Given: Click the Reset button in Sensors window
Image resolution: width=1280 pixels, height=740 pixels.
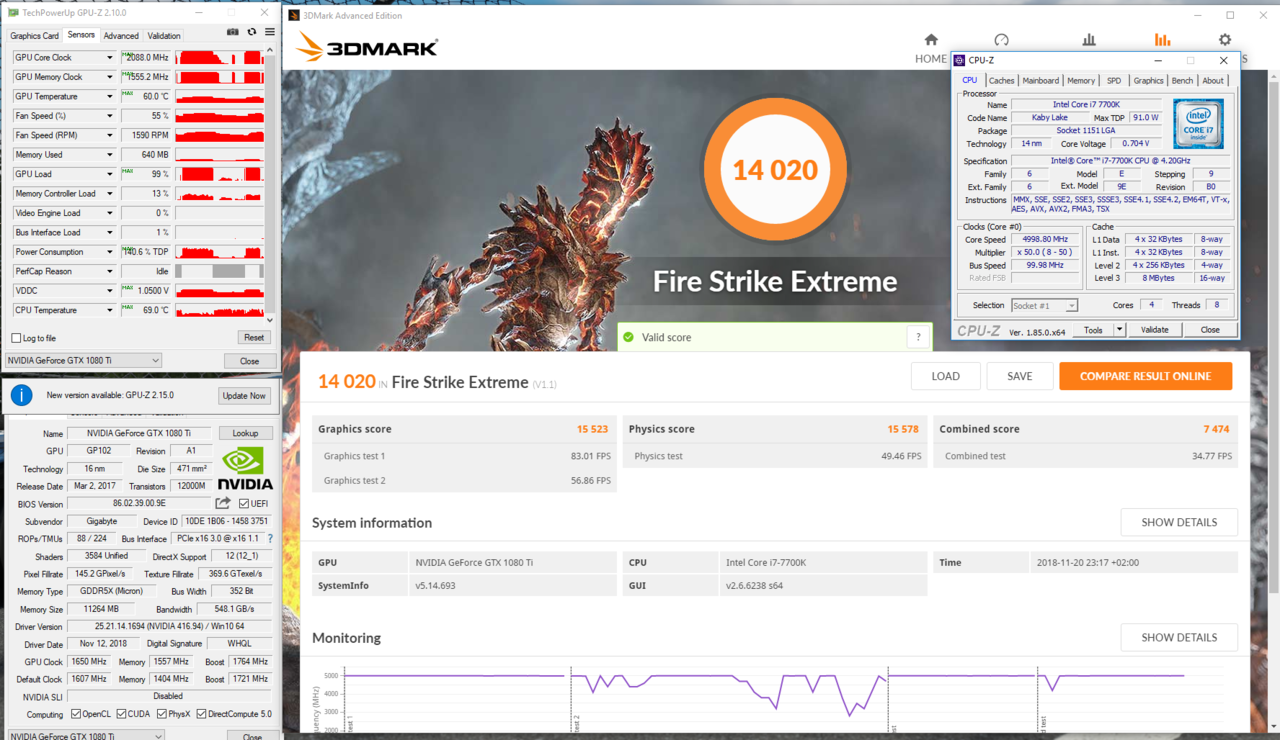Looking at the screenshot, I should coord(254,338).
